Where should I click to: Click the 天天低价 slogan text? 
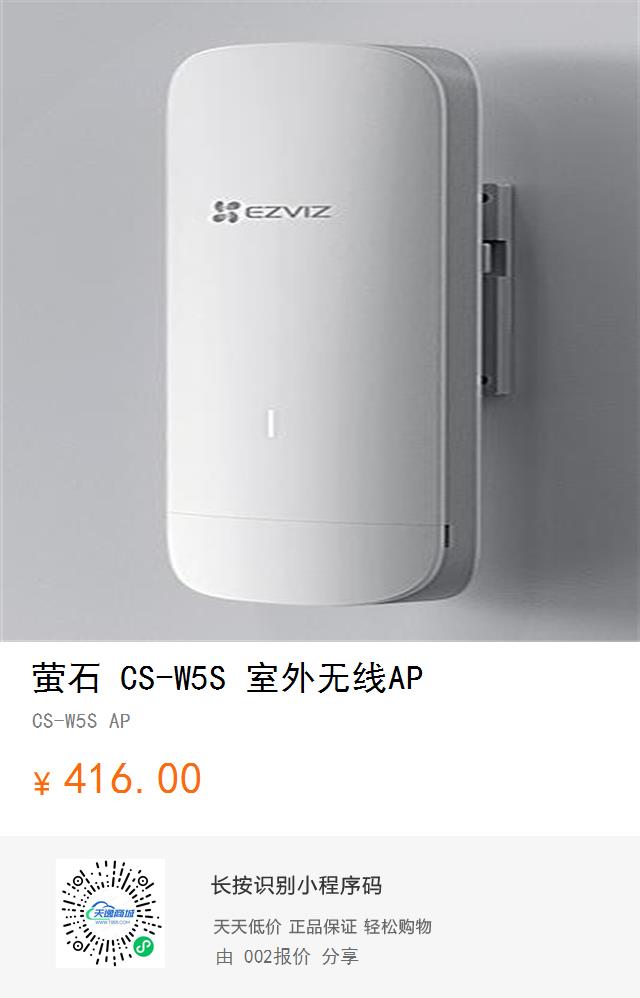point(247,926)
